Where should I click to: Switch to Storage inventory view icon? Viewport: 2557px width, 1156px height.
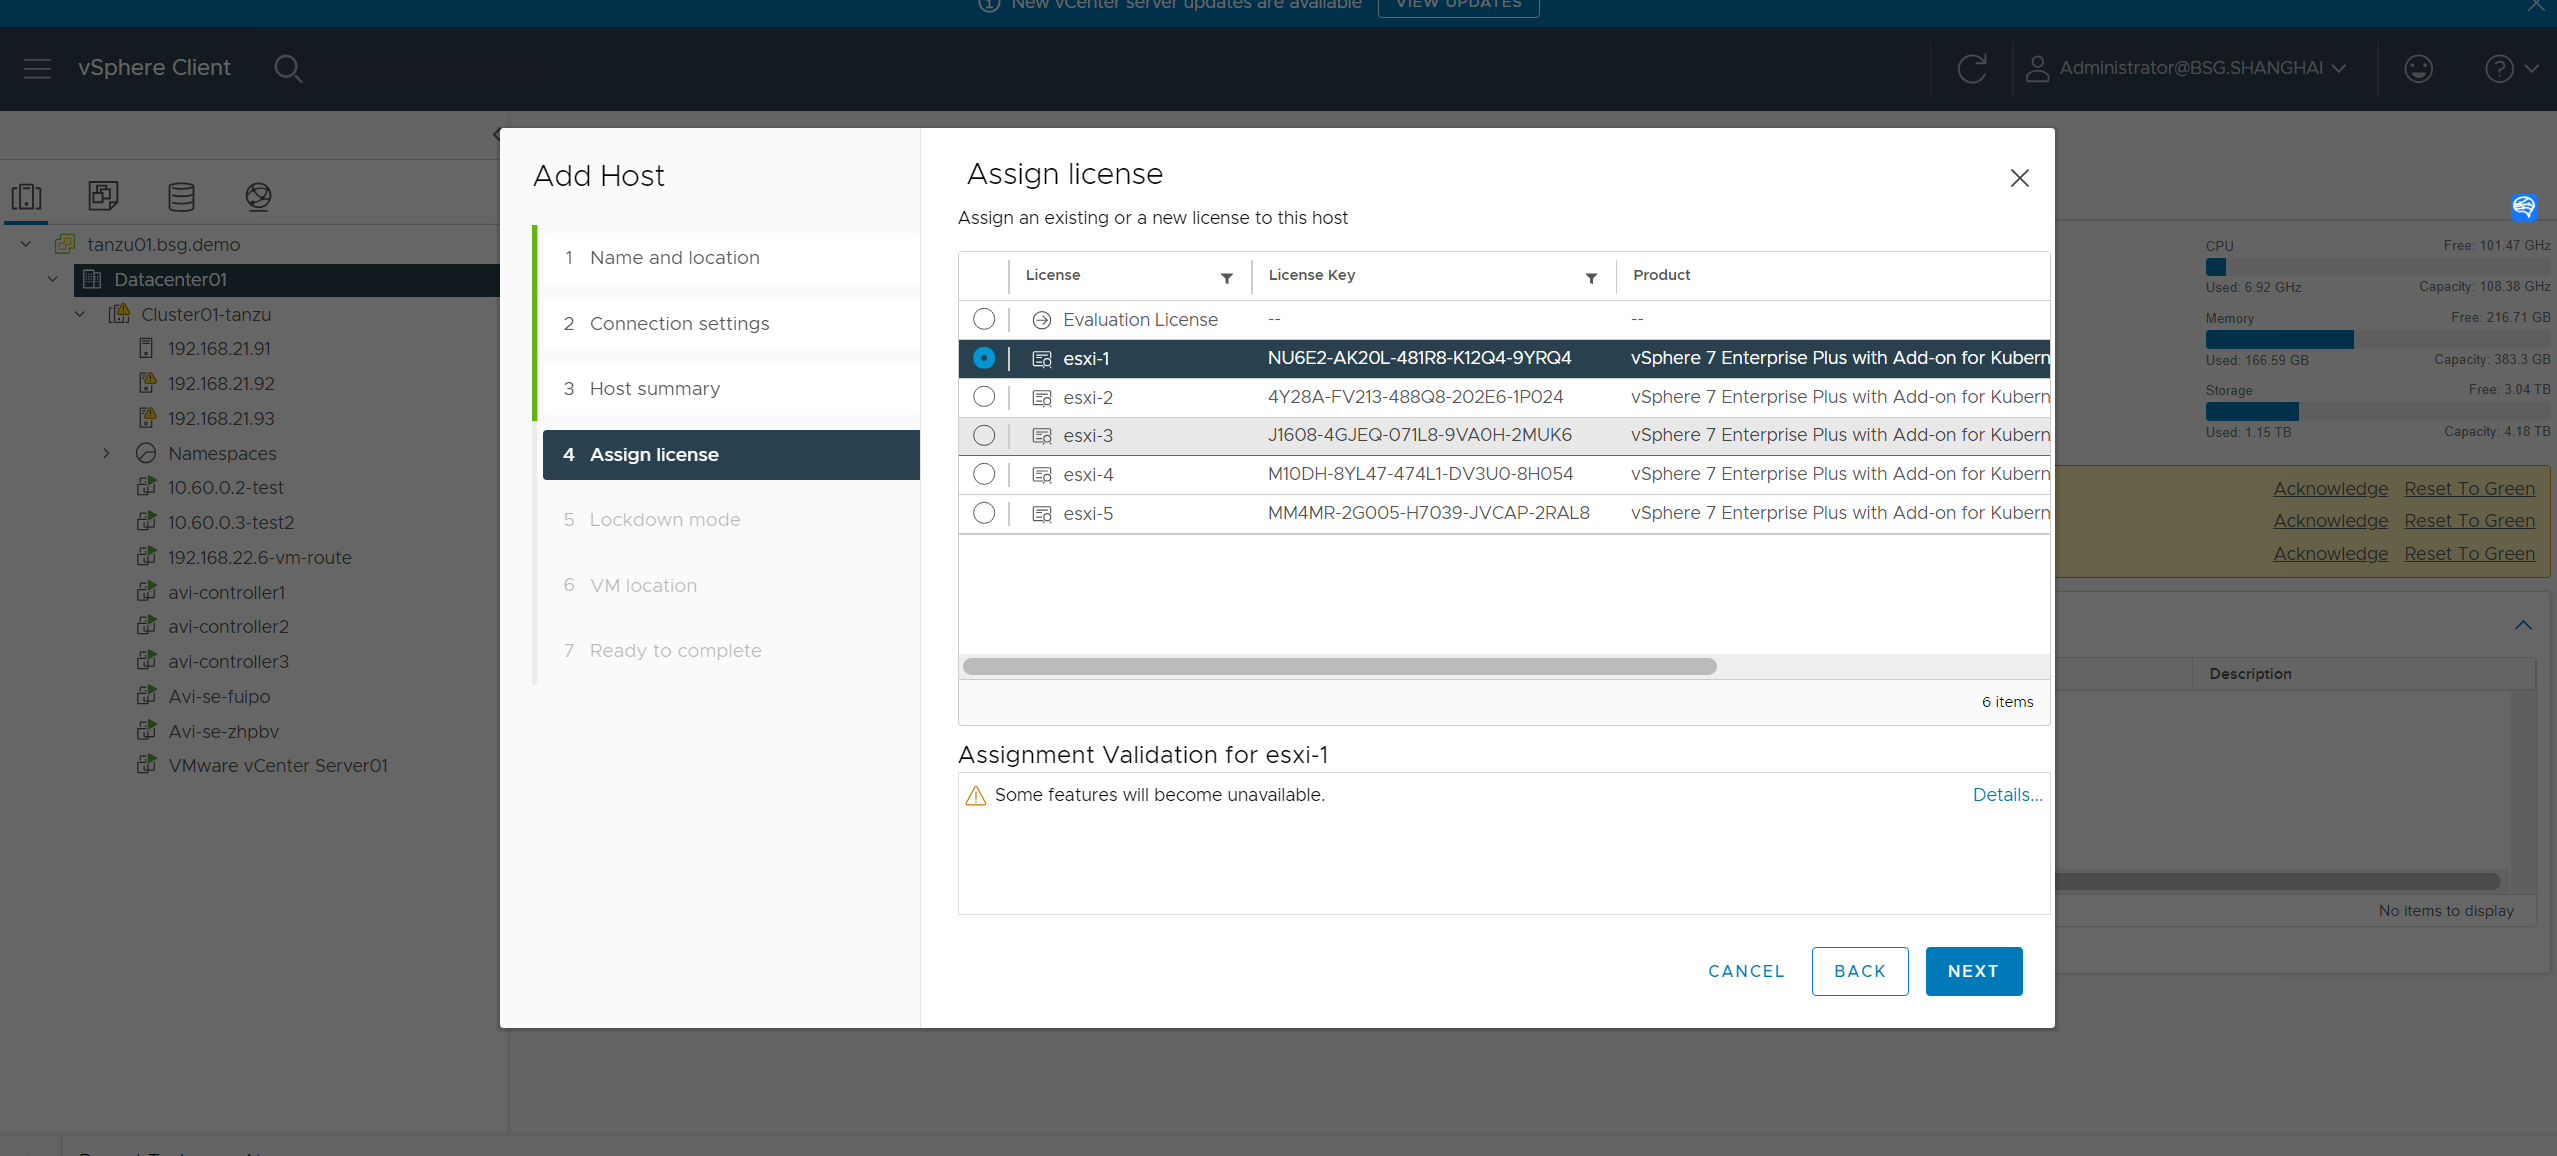tap(181, 196)
